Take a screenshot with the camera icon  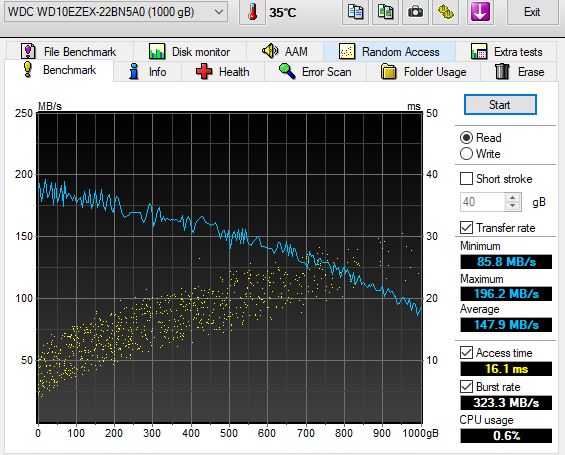[415, 12]
